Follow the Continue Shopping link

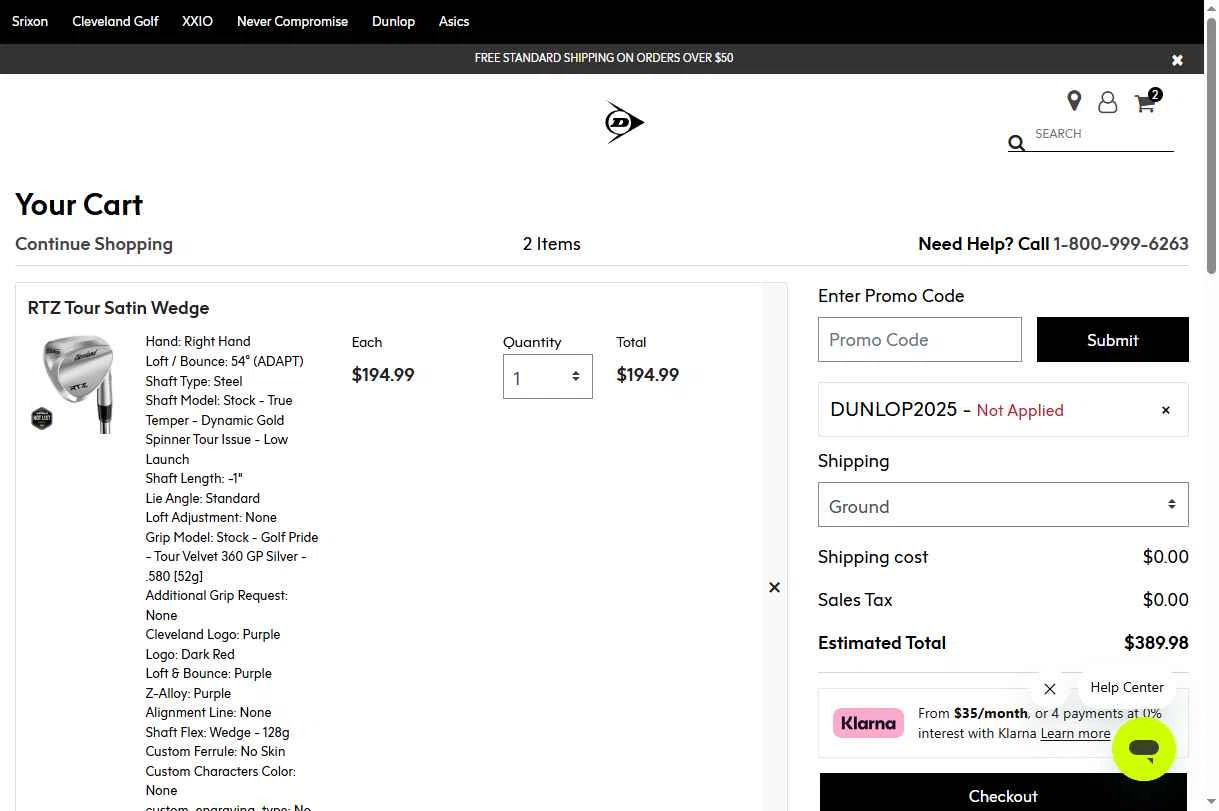(94, 244)
